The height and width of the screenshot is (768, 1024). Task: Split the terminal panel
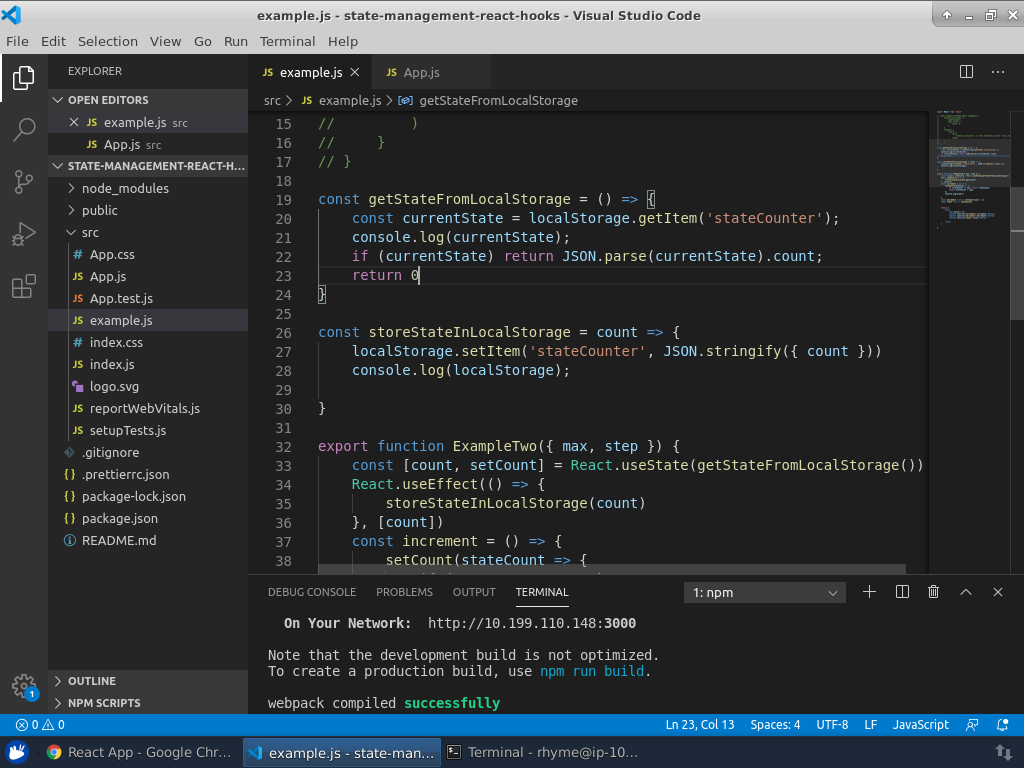tap(902, 592)
